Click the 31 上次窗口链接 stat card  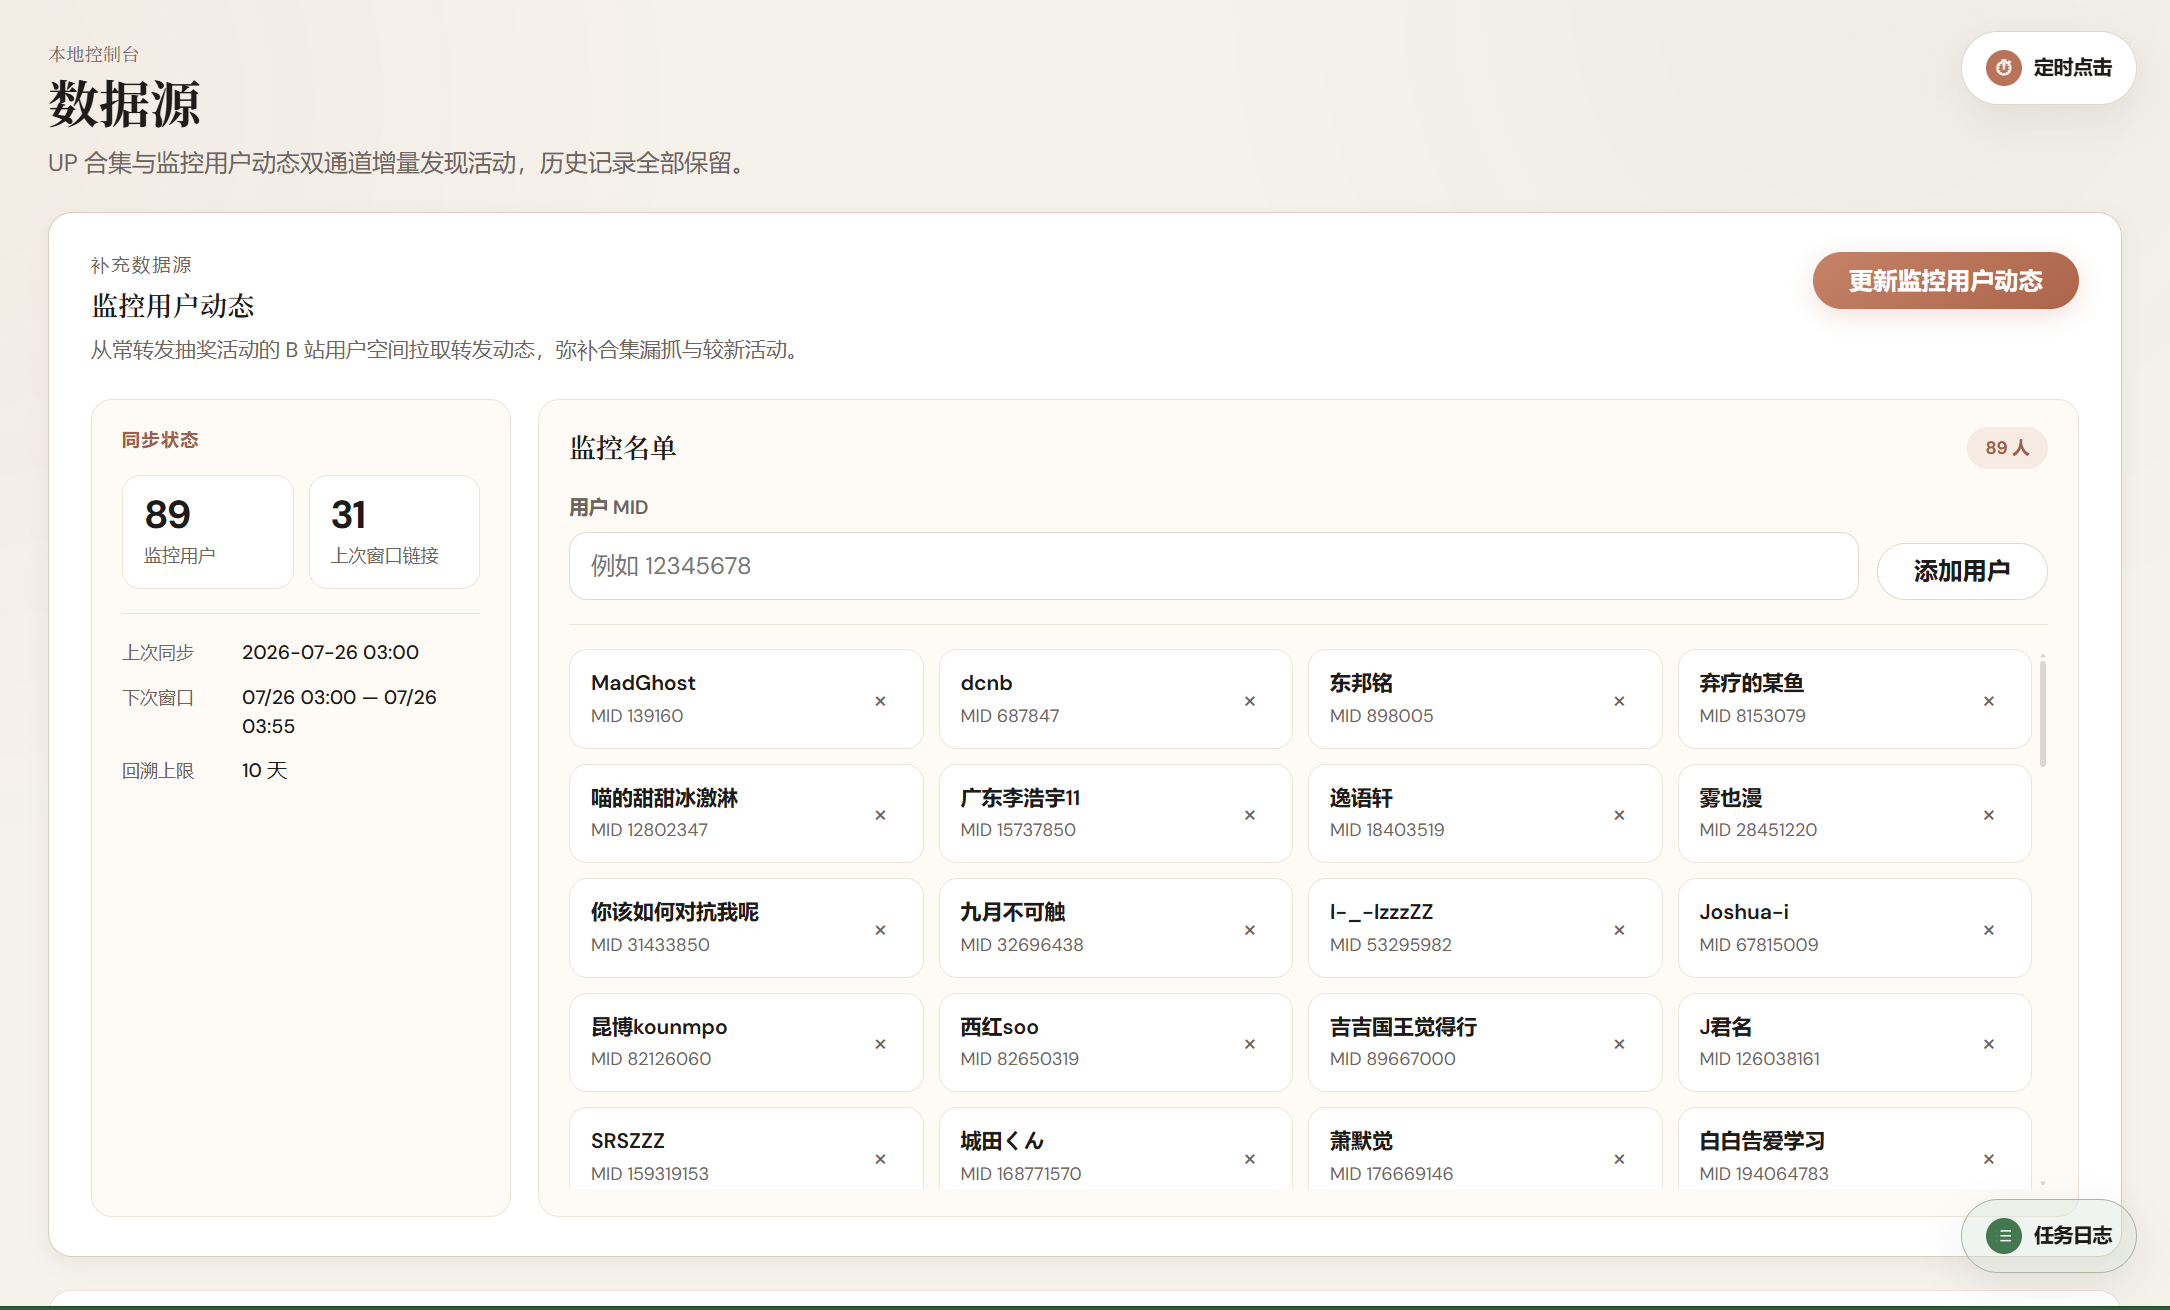(x=394, y=532)
